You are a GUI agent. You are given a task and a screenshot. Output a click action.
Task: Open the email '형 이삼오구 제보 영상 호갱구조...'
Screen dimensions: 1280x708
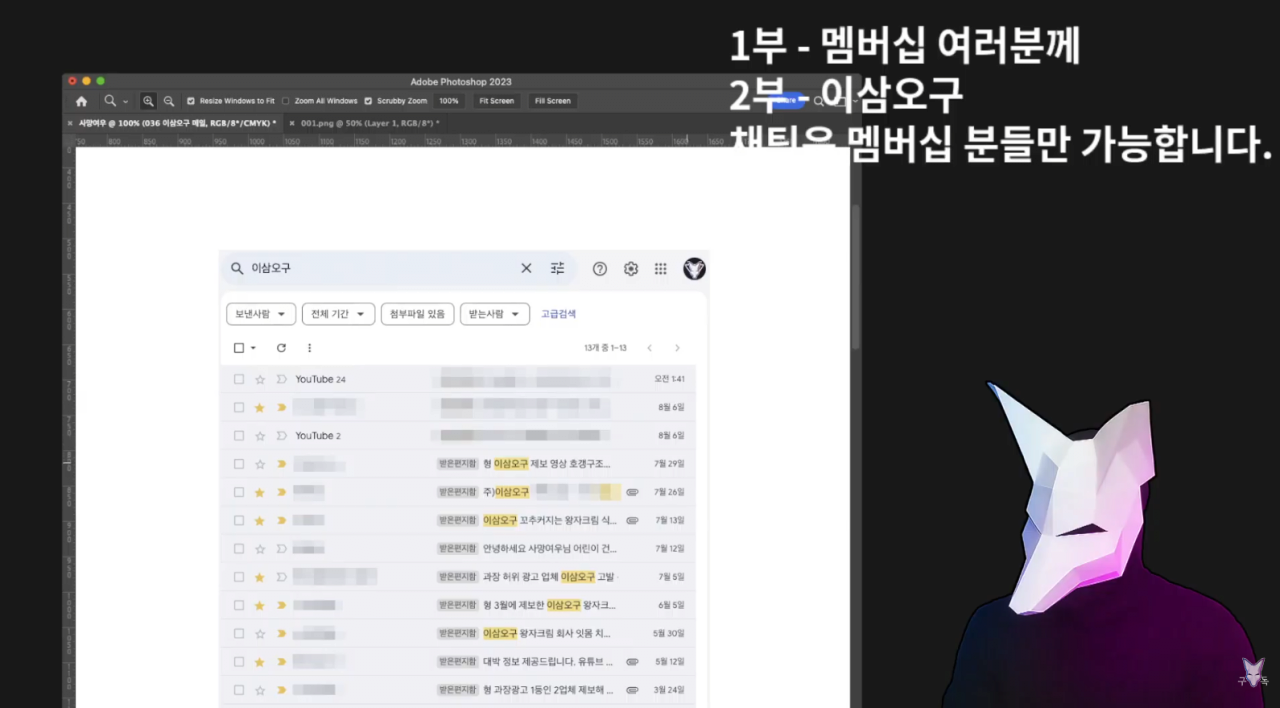(x=546, y=464)
